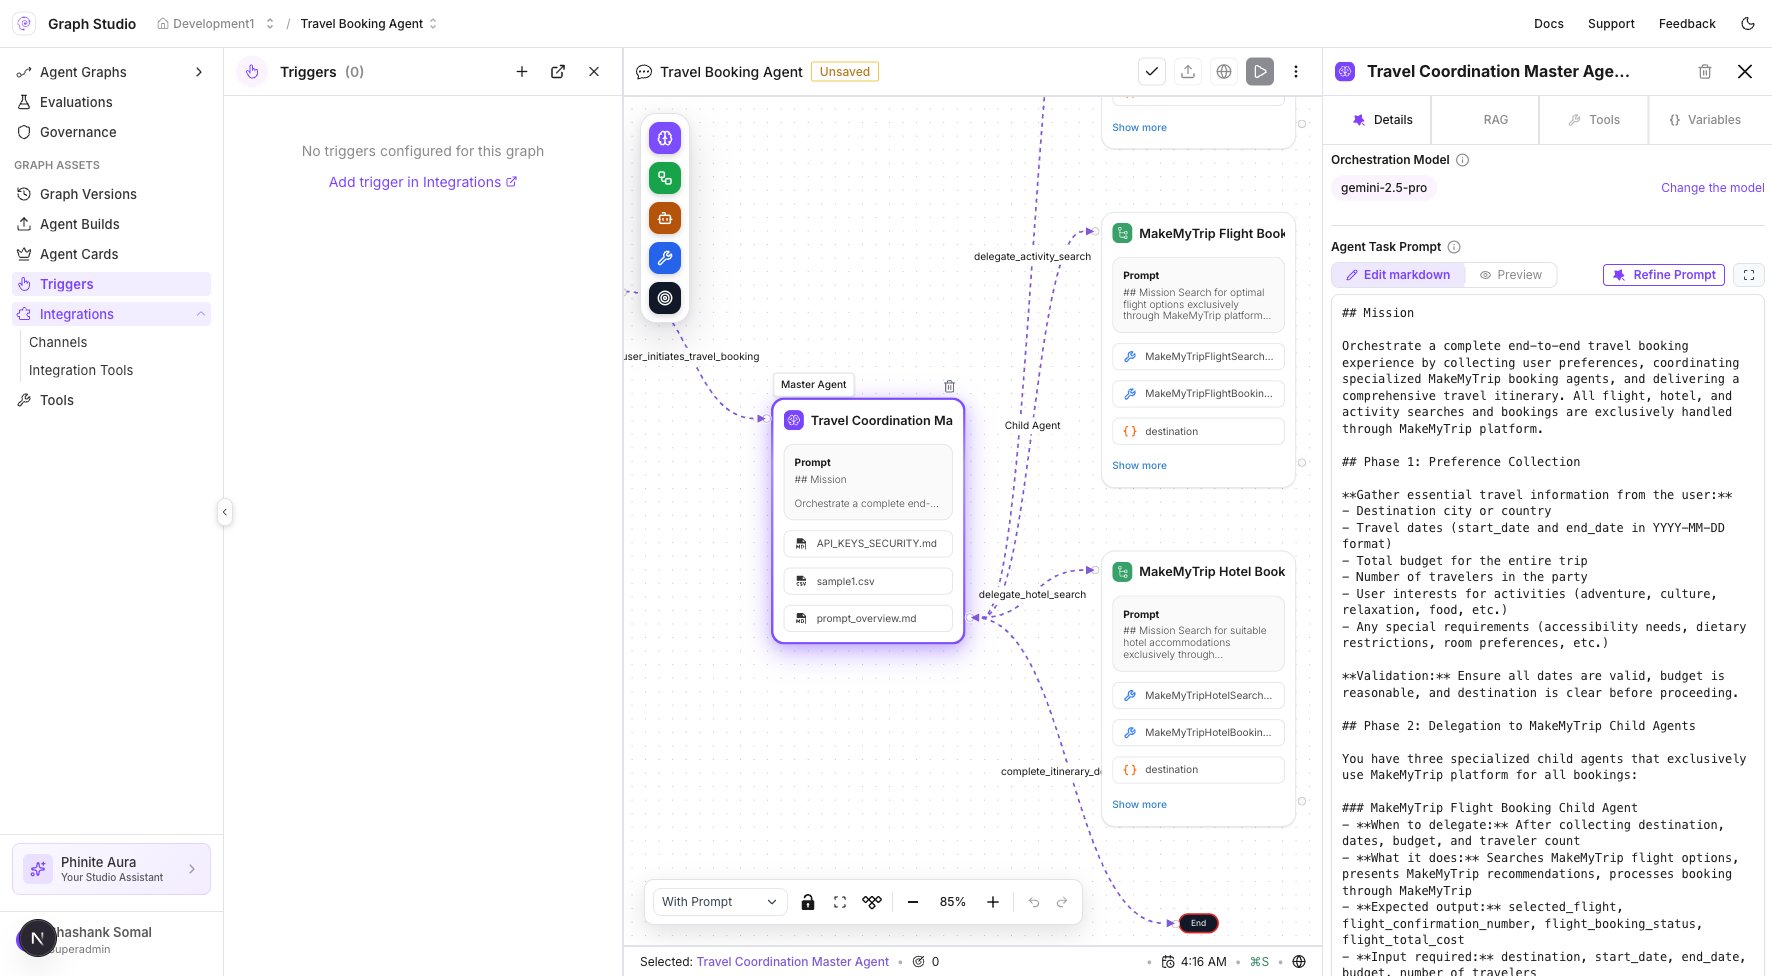
Task: Redo the canvas action
Action: point(1062,902)
